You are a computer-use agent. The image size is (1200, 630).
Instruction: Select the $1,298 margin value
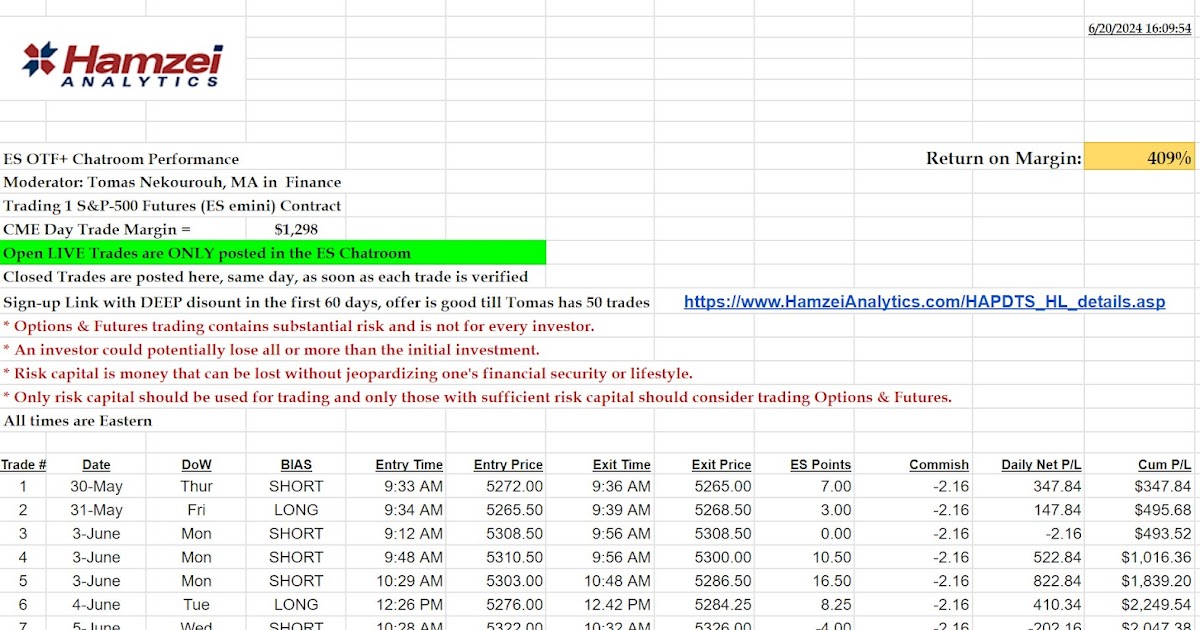(296, 229)
